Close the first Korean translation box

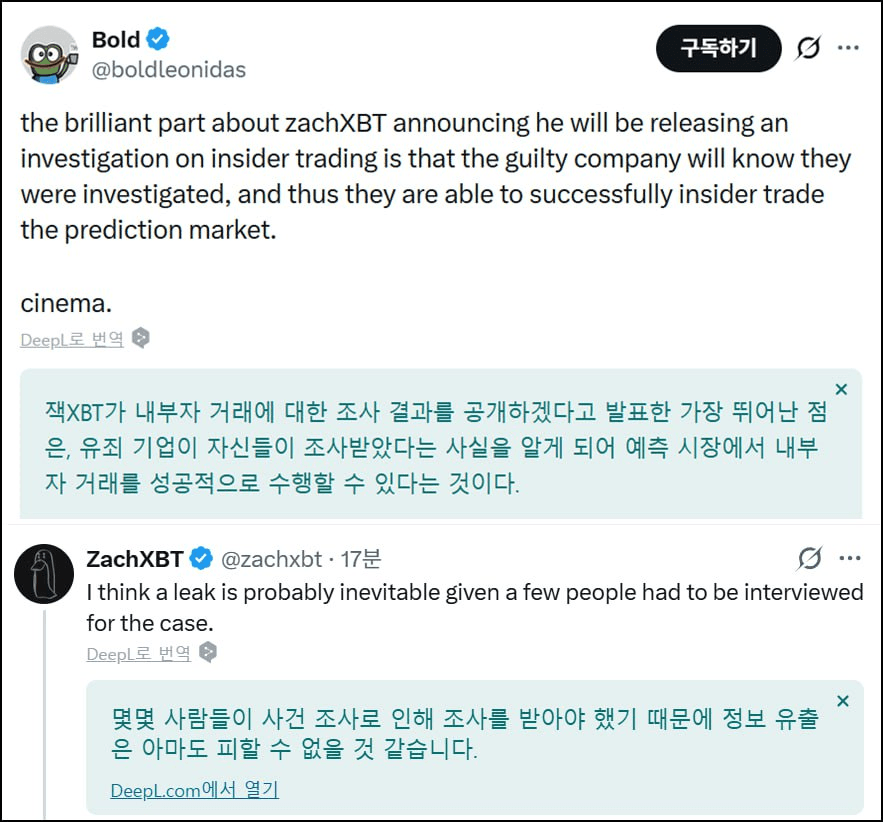click(x=841, y=389)
